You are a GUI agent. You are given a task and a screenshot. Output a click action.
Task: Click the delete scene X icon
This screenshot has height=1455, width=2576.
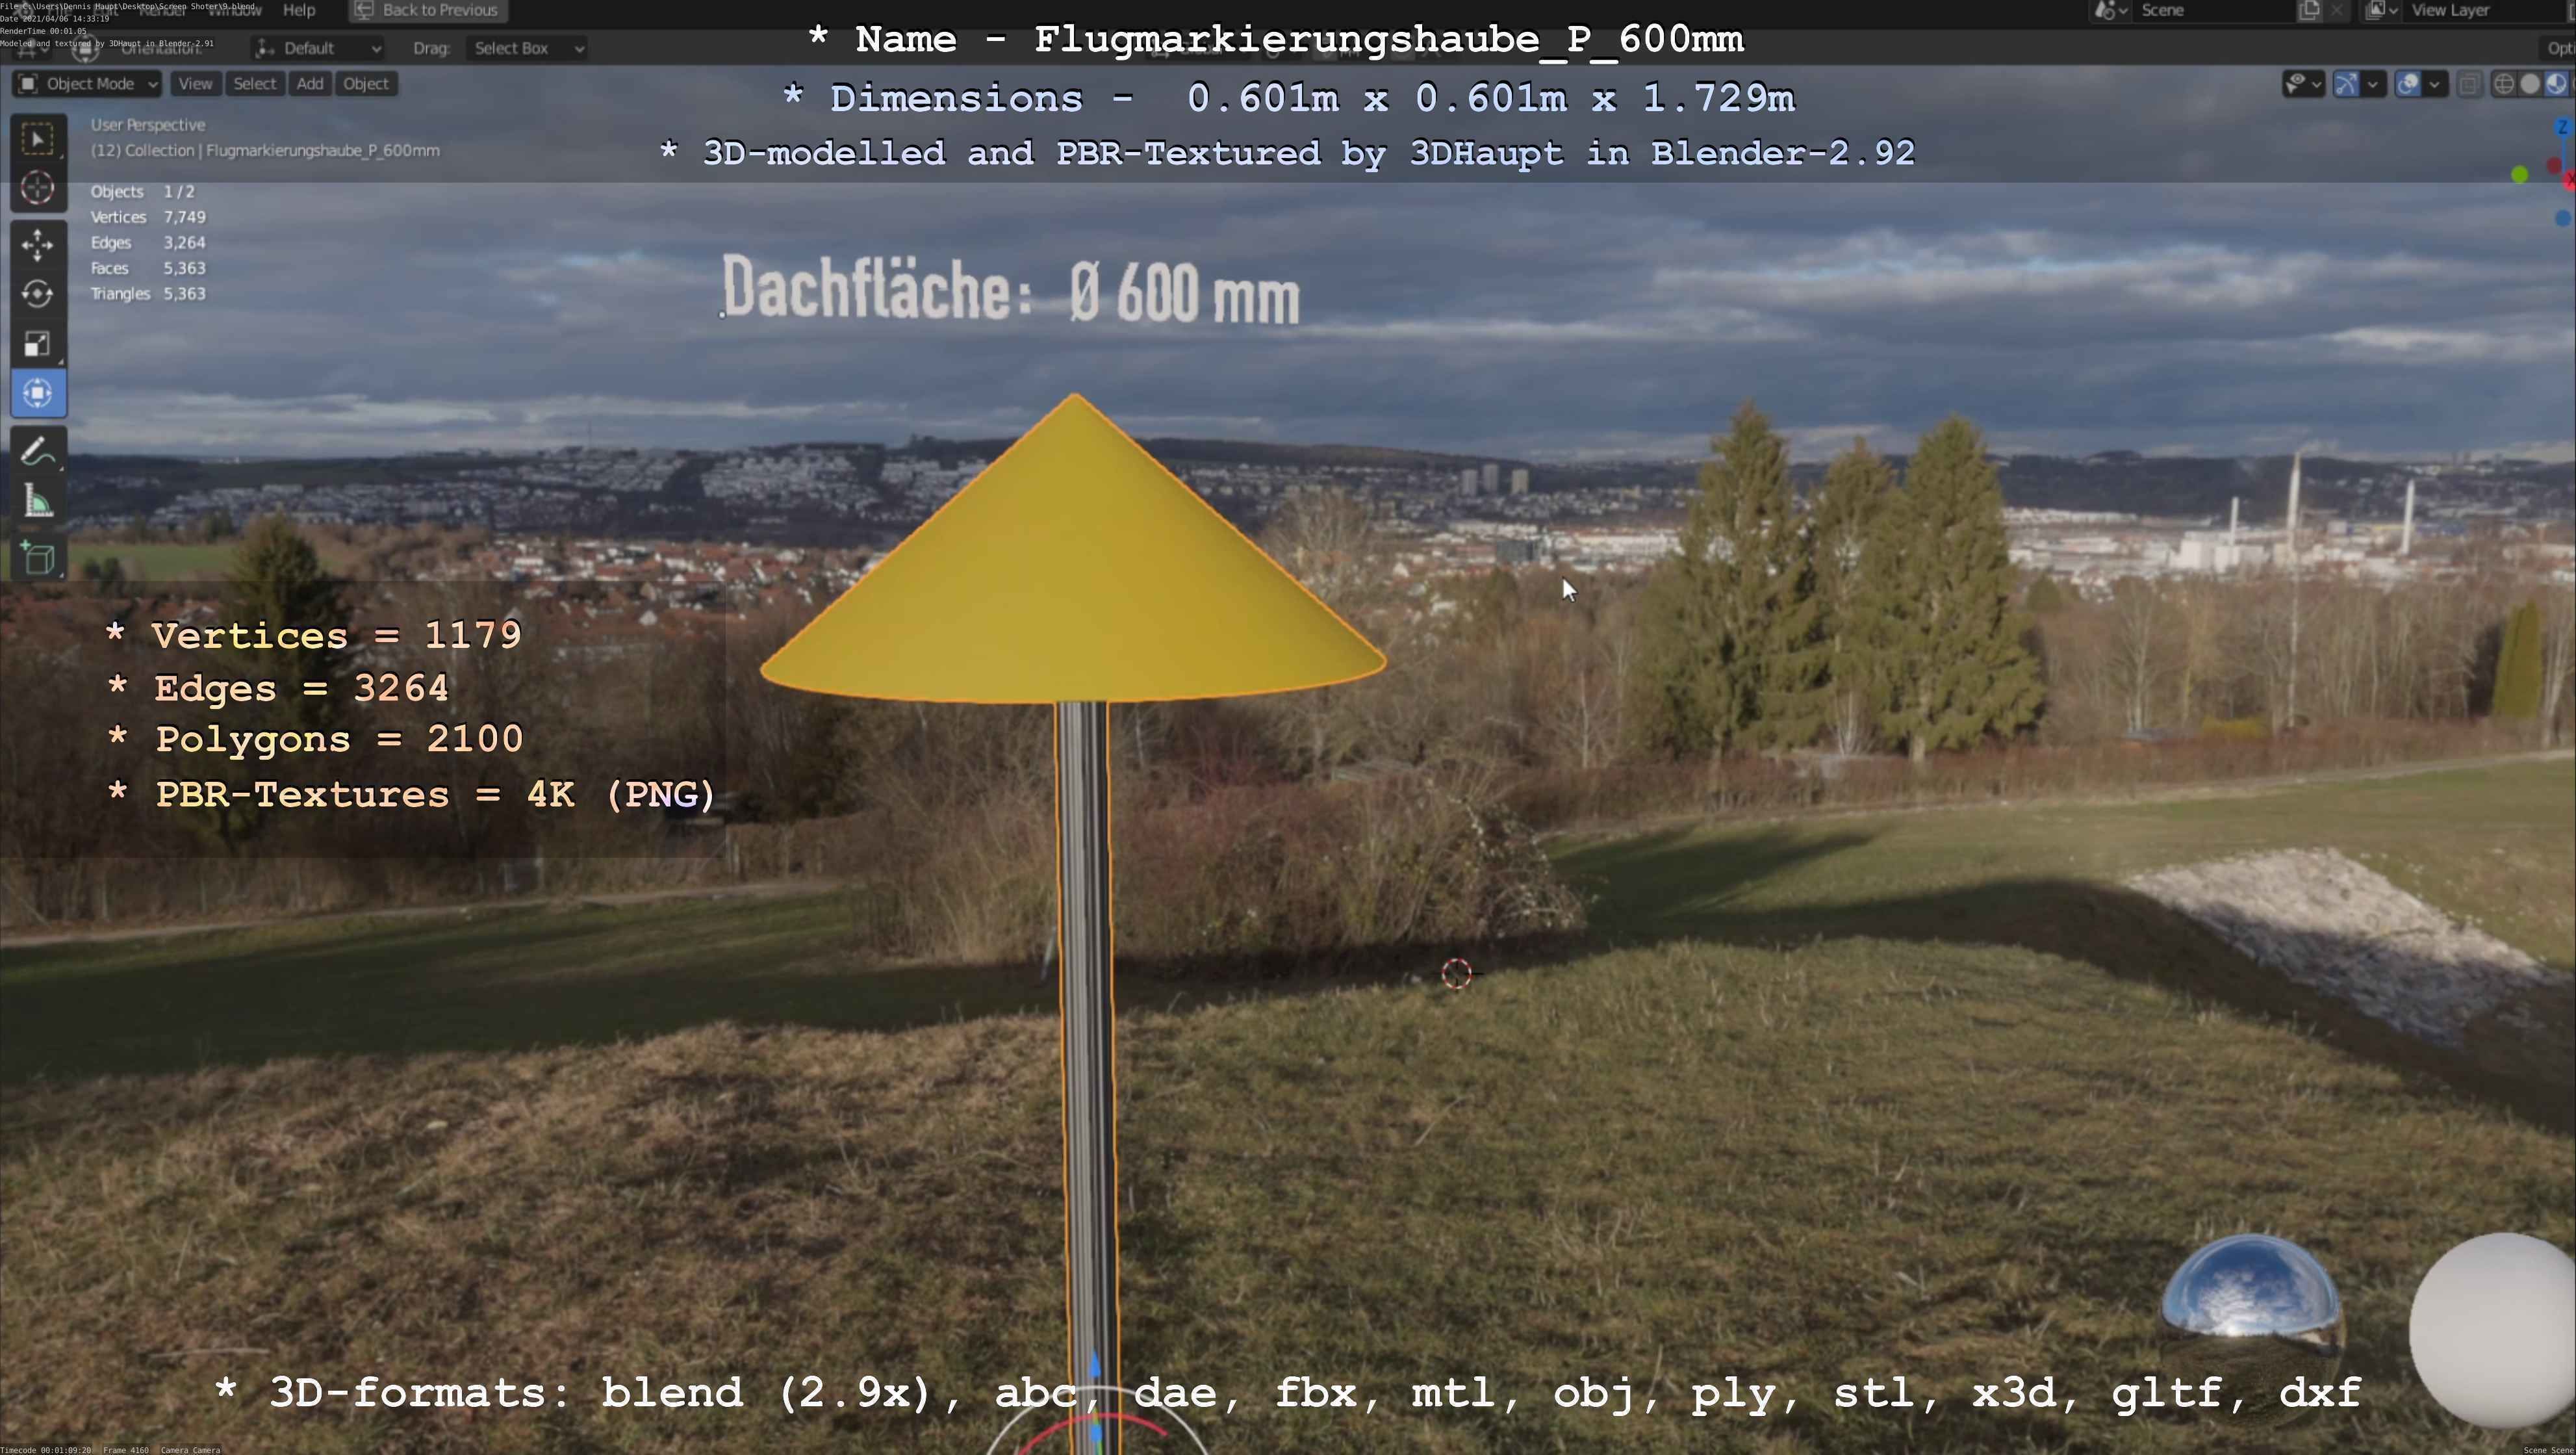[2337, 10]
